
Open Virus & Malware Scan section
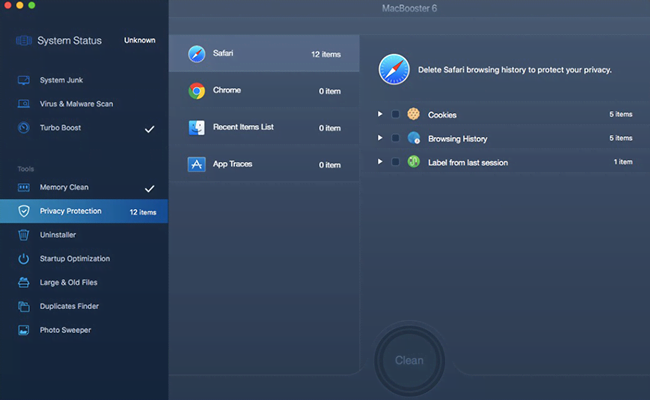coord(84,104)
